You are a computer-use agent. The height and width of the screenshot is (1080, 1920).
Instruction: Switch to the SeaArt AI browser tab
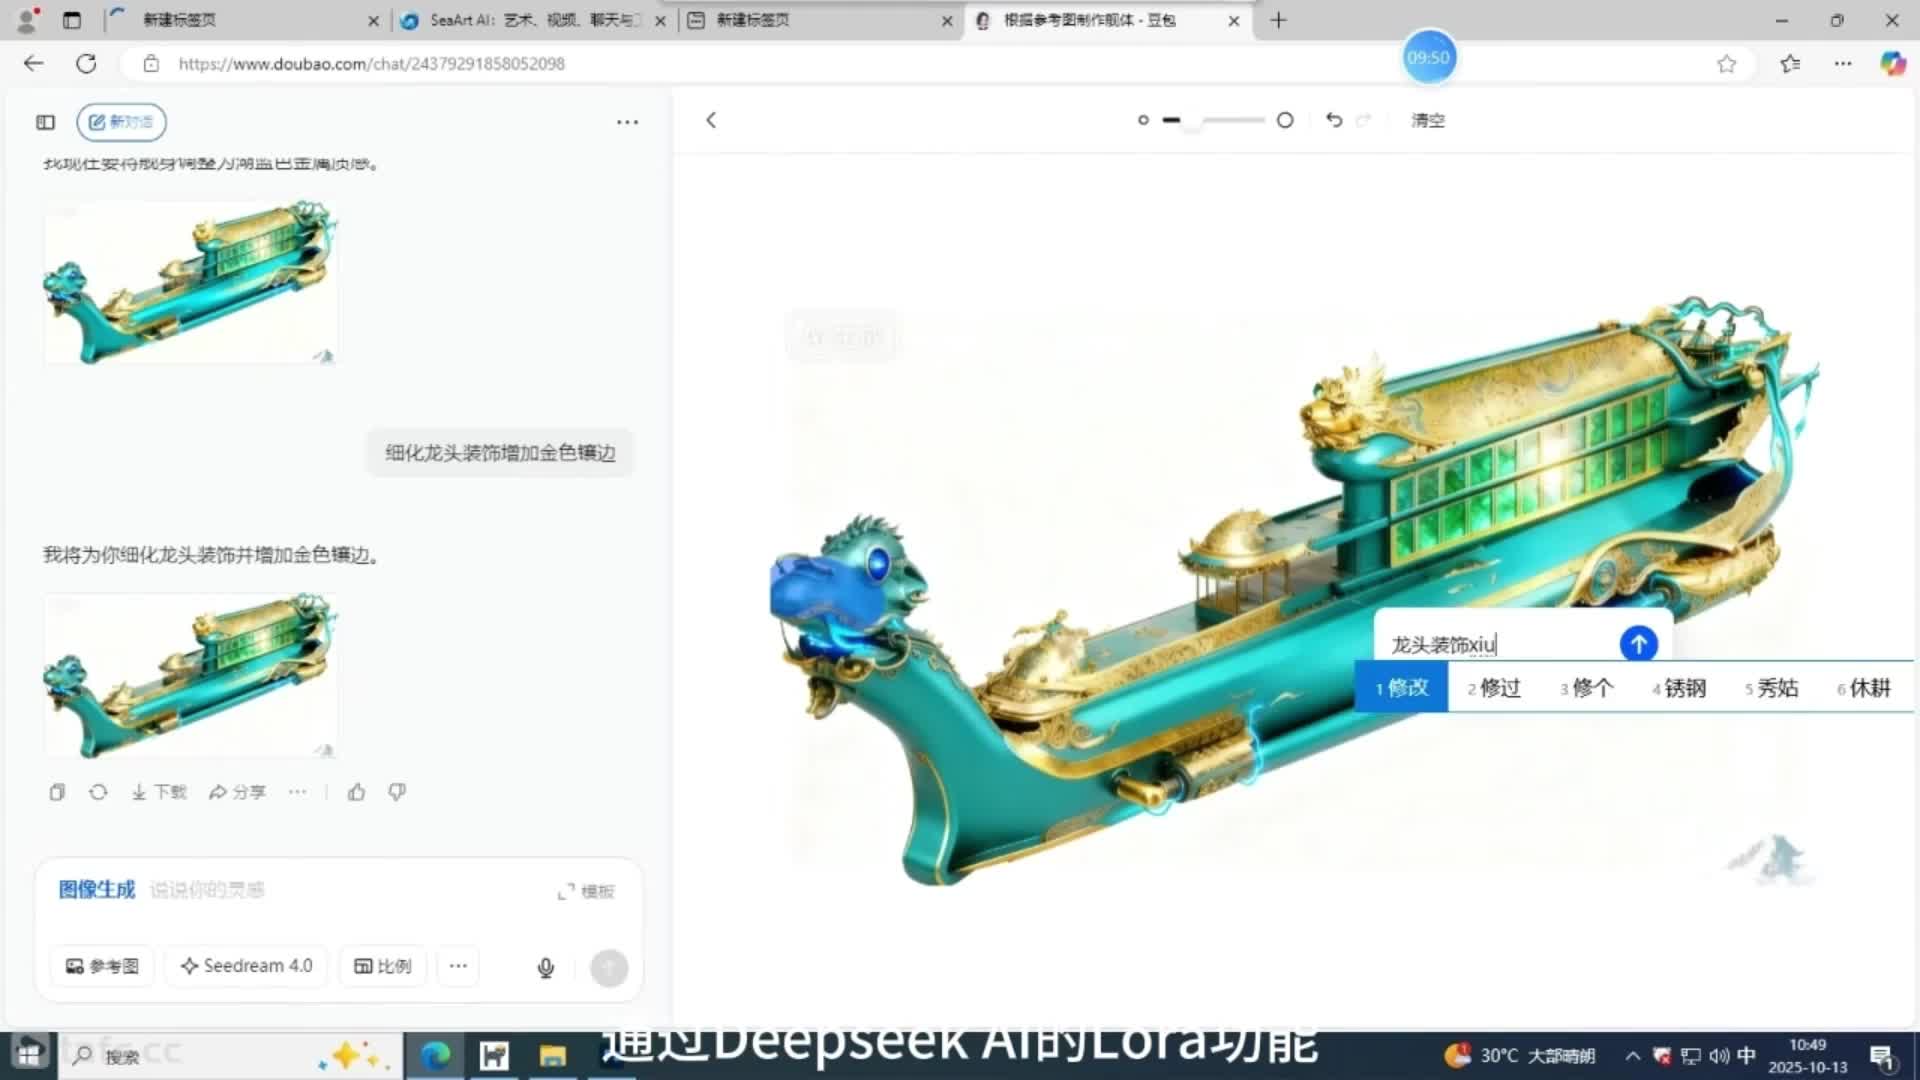[532, 20]
